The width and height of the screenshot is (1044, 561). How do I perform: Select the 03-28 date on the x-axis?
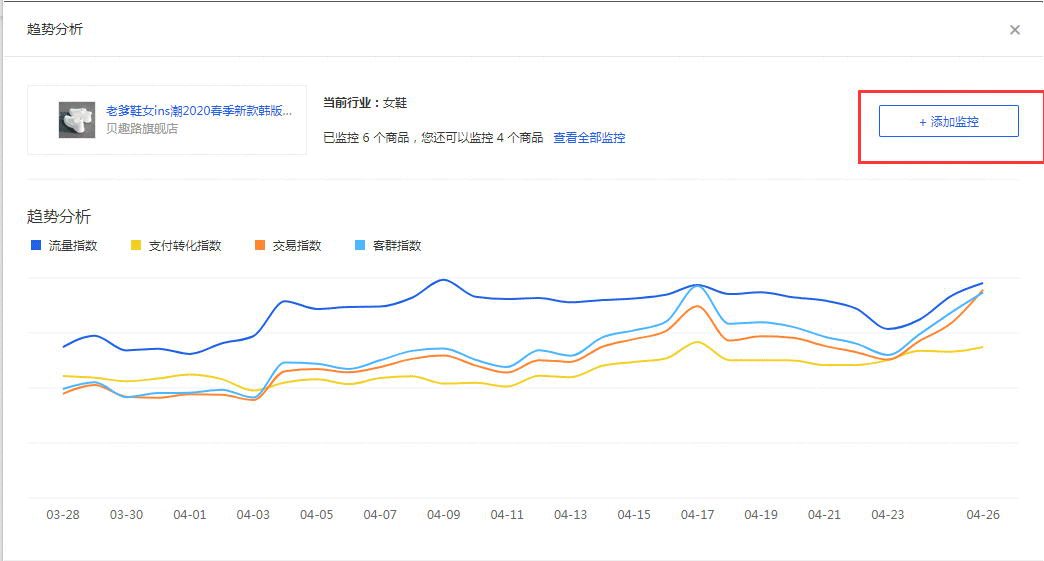pyautogui.click(x=63, y=515)
